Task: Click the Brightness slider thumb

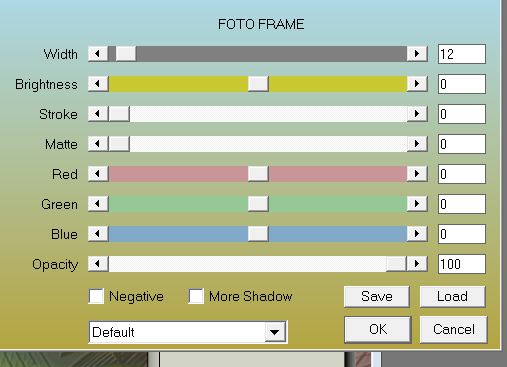Action: click(258, 84)
